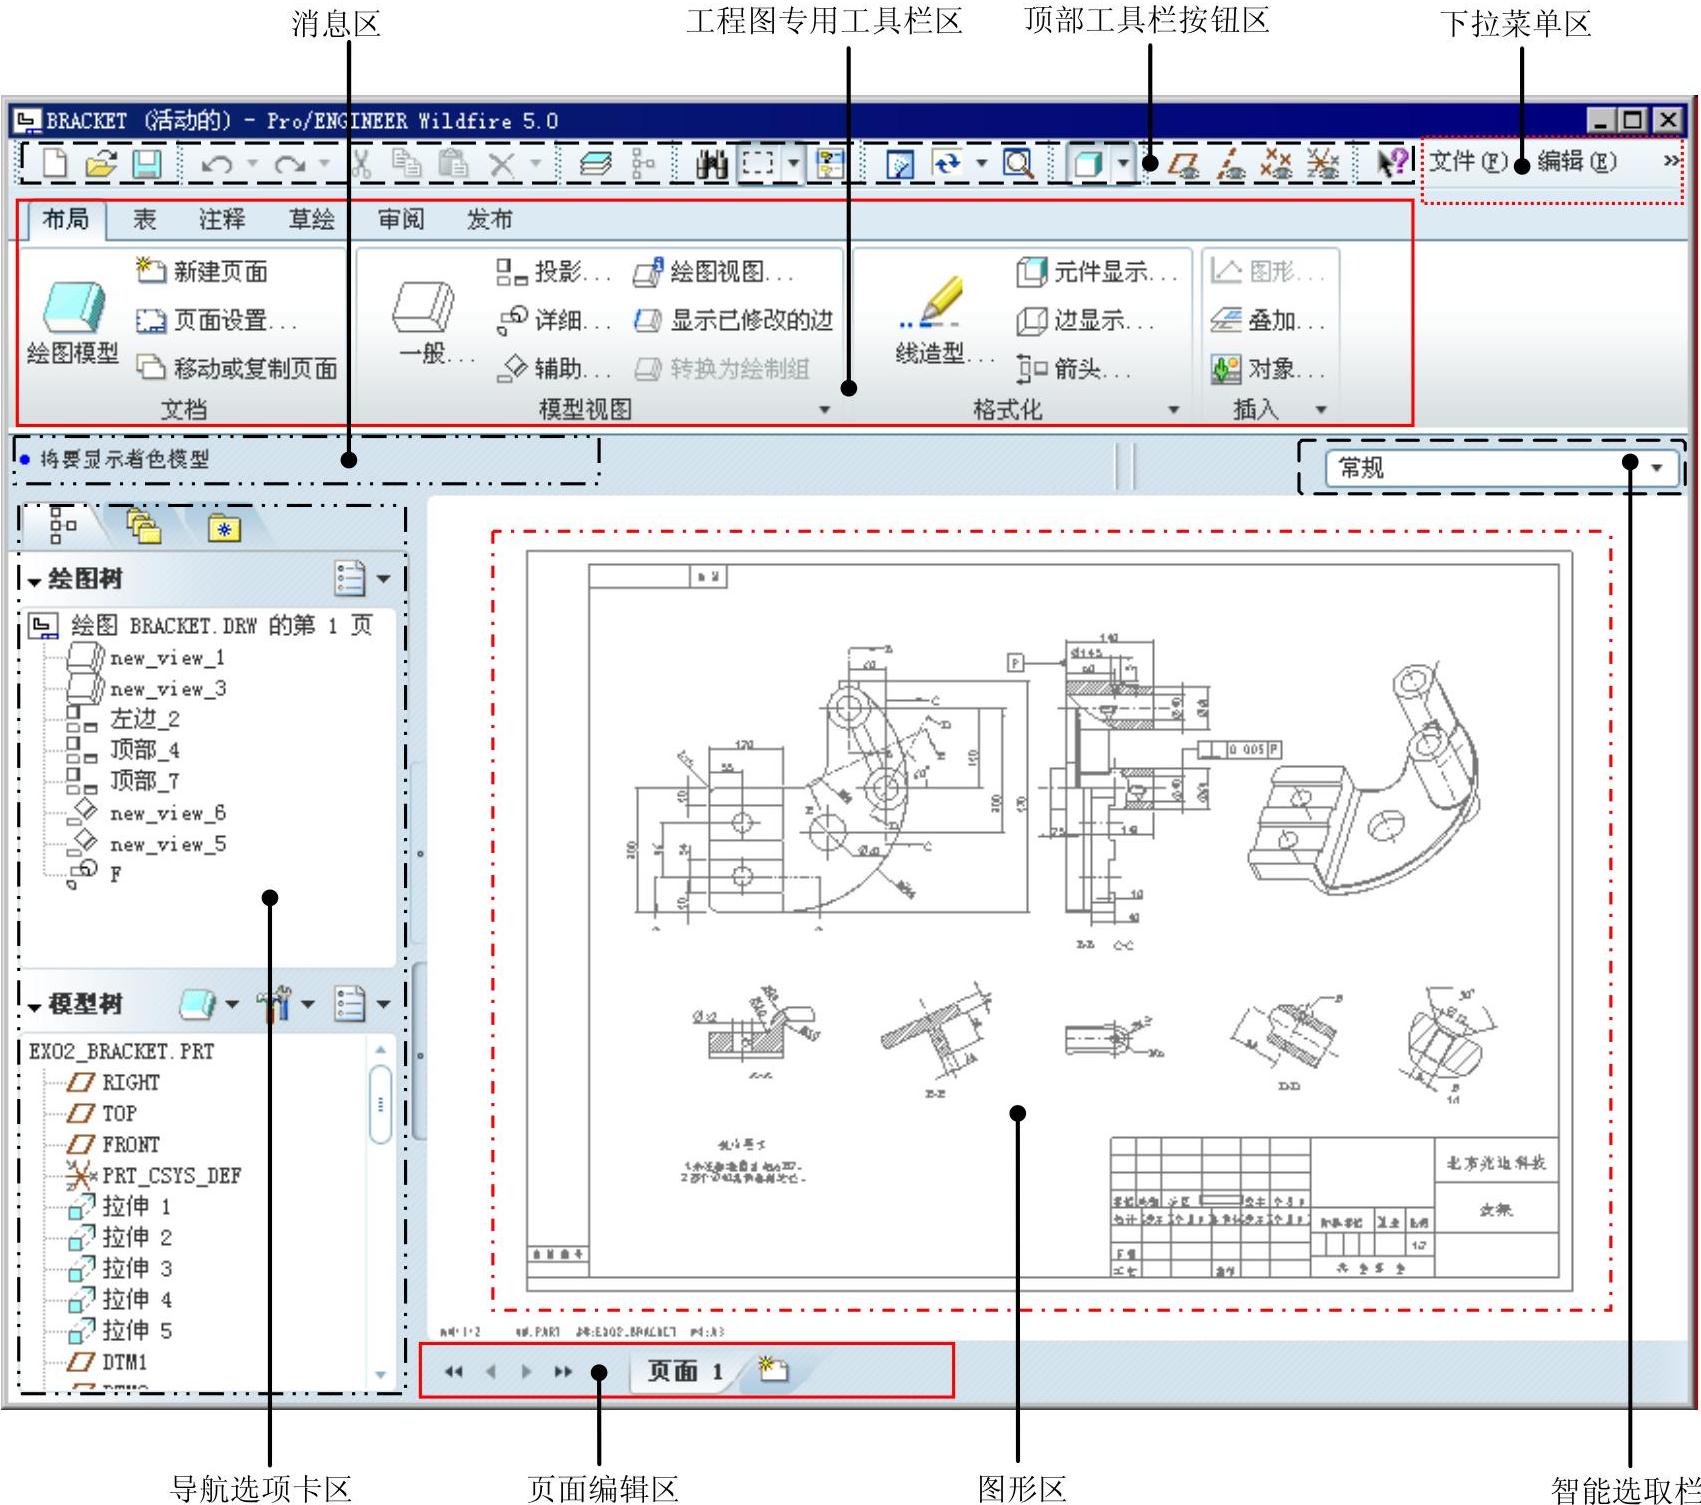The image size is (1701, 1505).
Task: Click the model tree scrollbar thumb
Action: click(380, 1104)
